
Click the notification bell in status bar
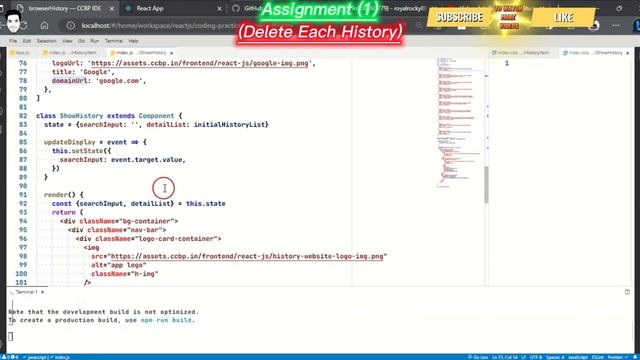tap(635, 357)
